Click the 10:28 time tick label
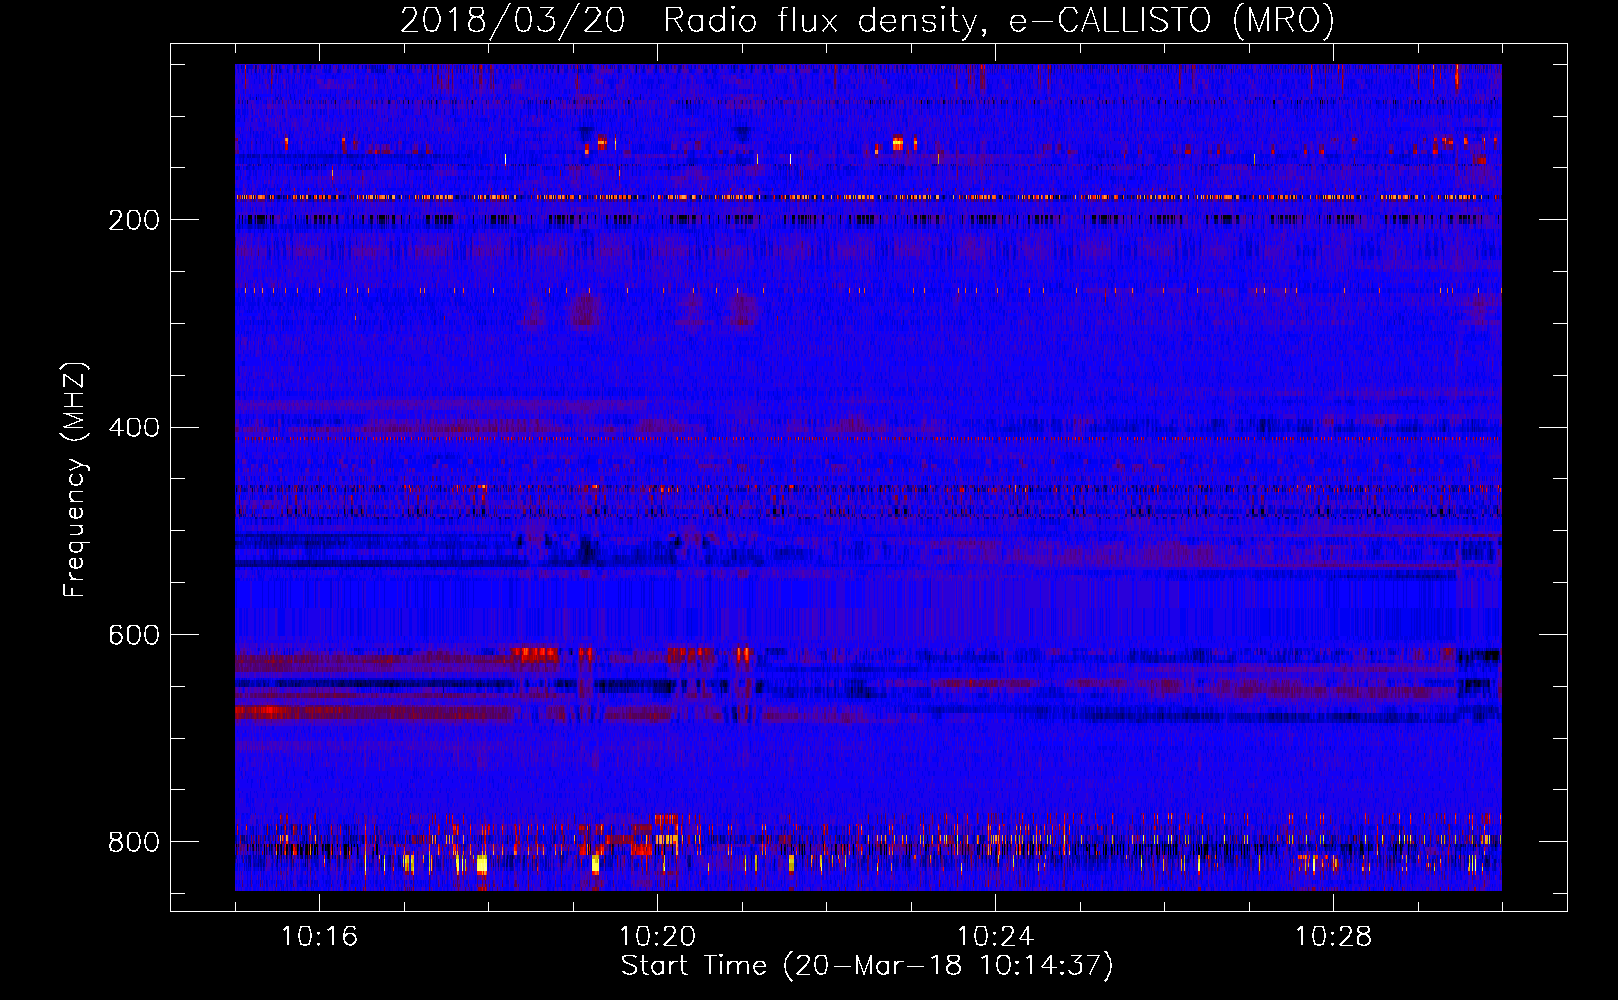 [x=1333, y=937]
